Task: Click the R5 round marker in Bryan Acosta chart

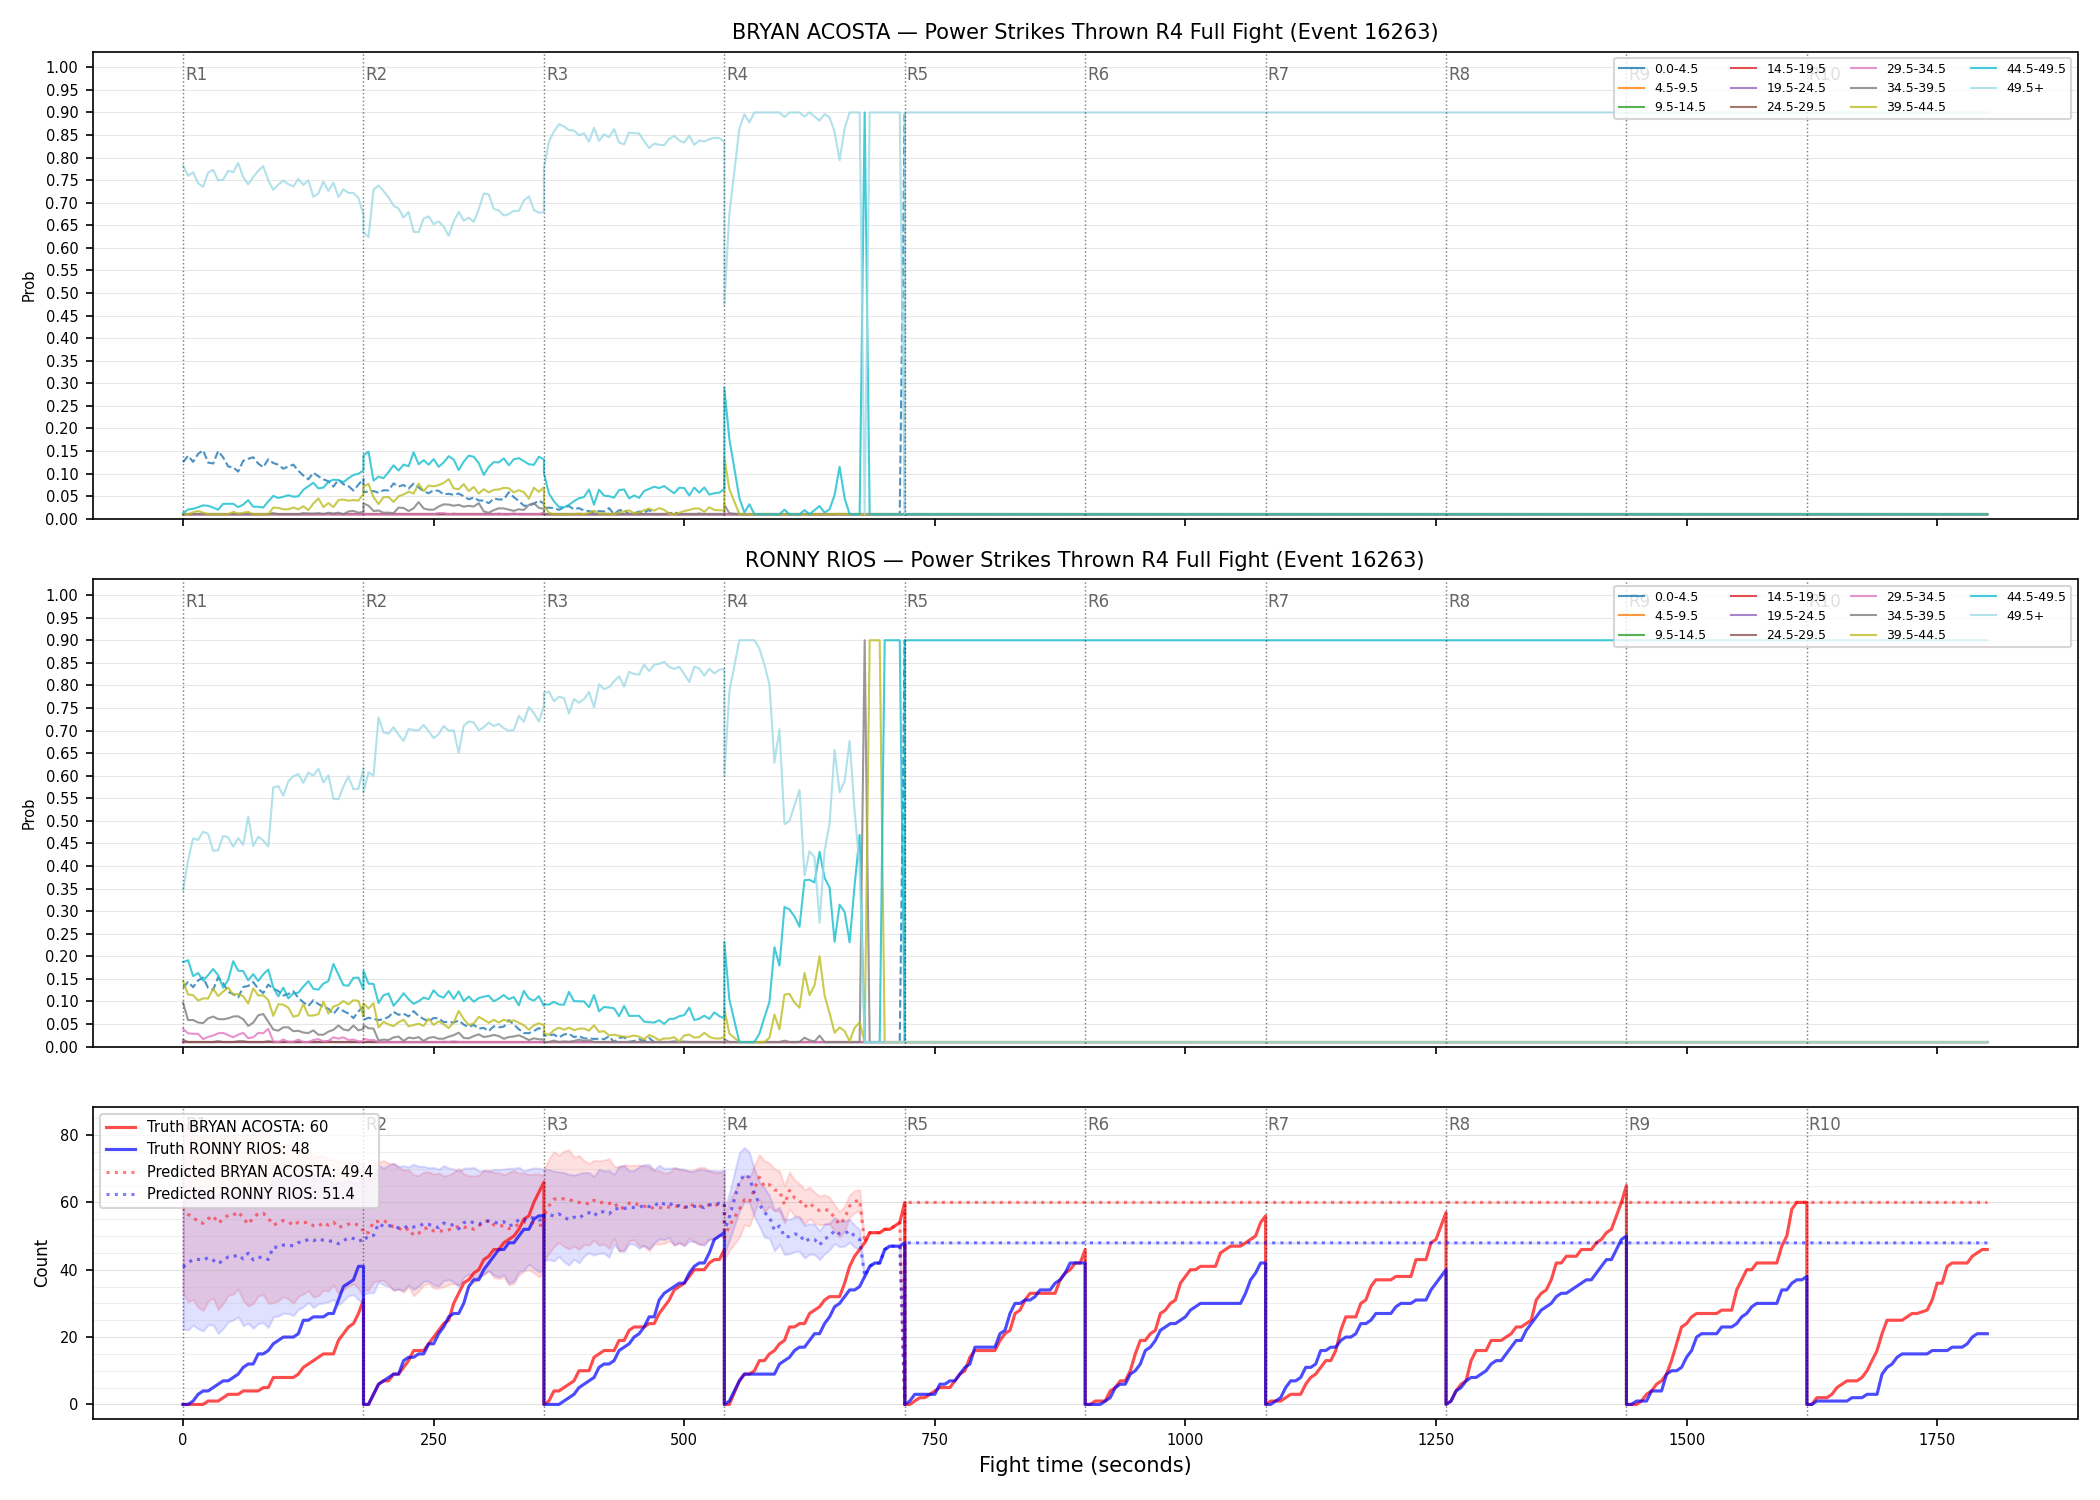Action: (x=917, y=74)
